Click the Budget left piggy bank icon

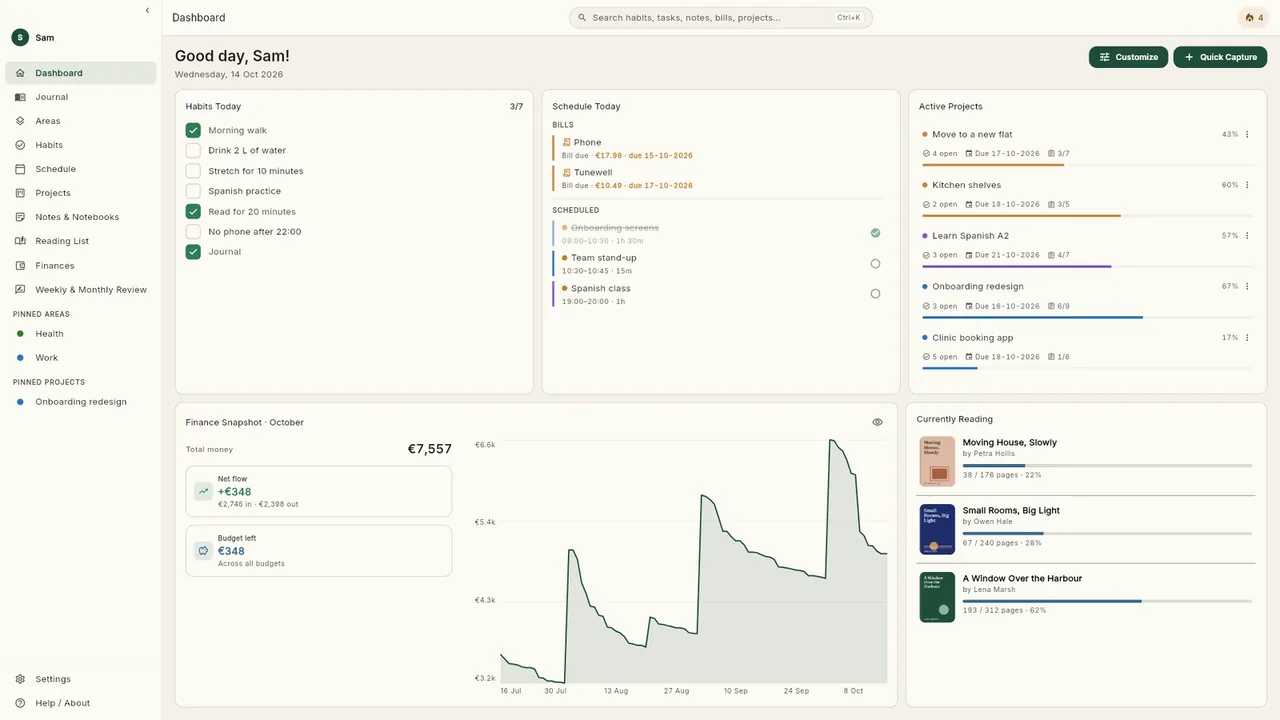(x=204, y=550)
